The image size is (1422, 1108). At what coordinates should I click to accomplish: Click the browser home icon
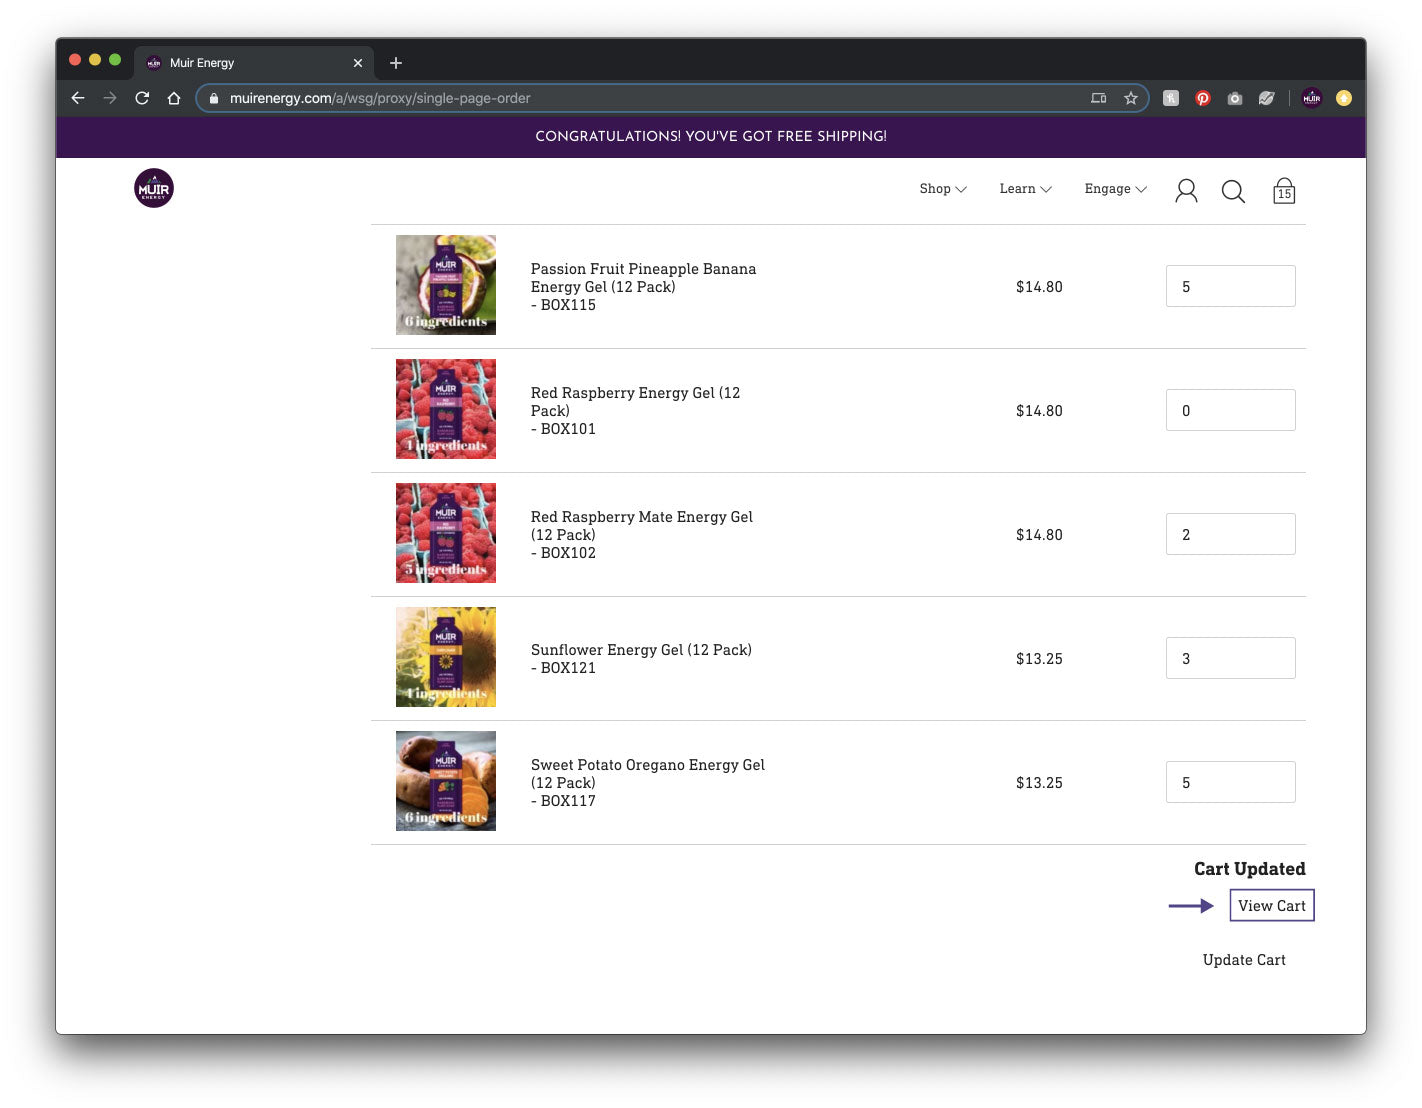point(174,98)
